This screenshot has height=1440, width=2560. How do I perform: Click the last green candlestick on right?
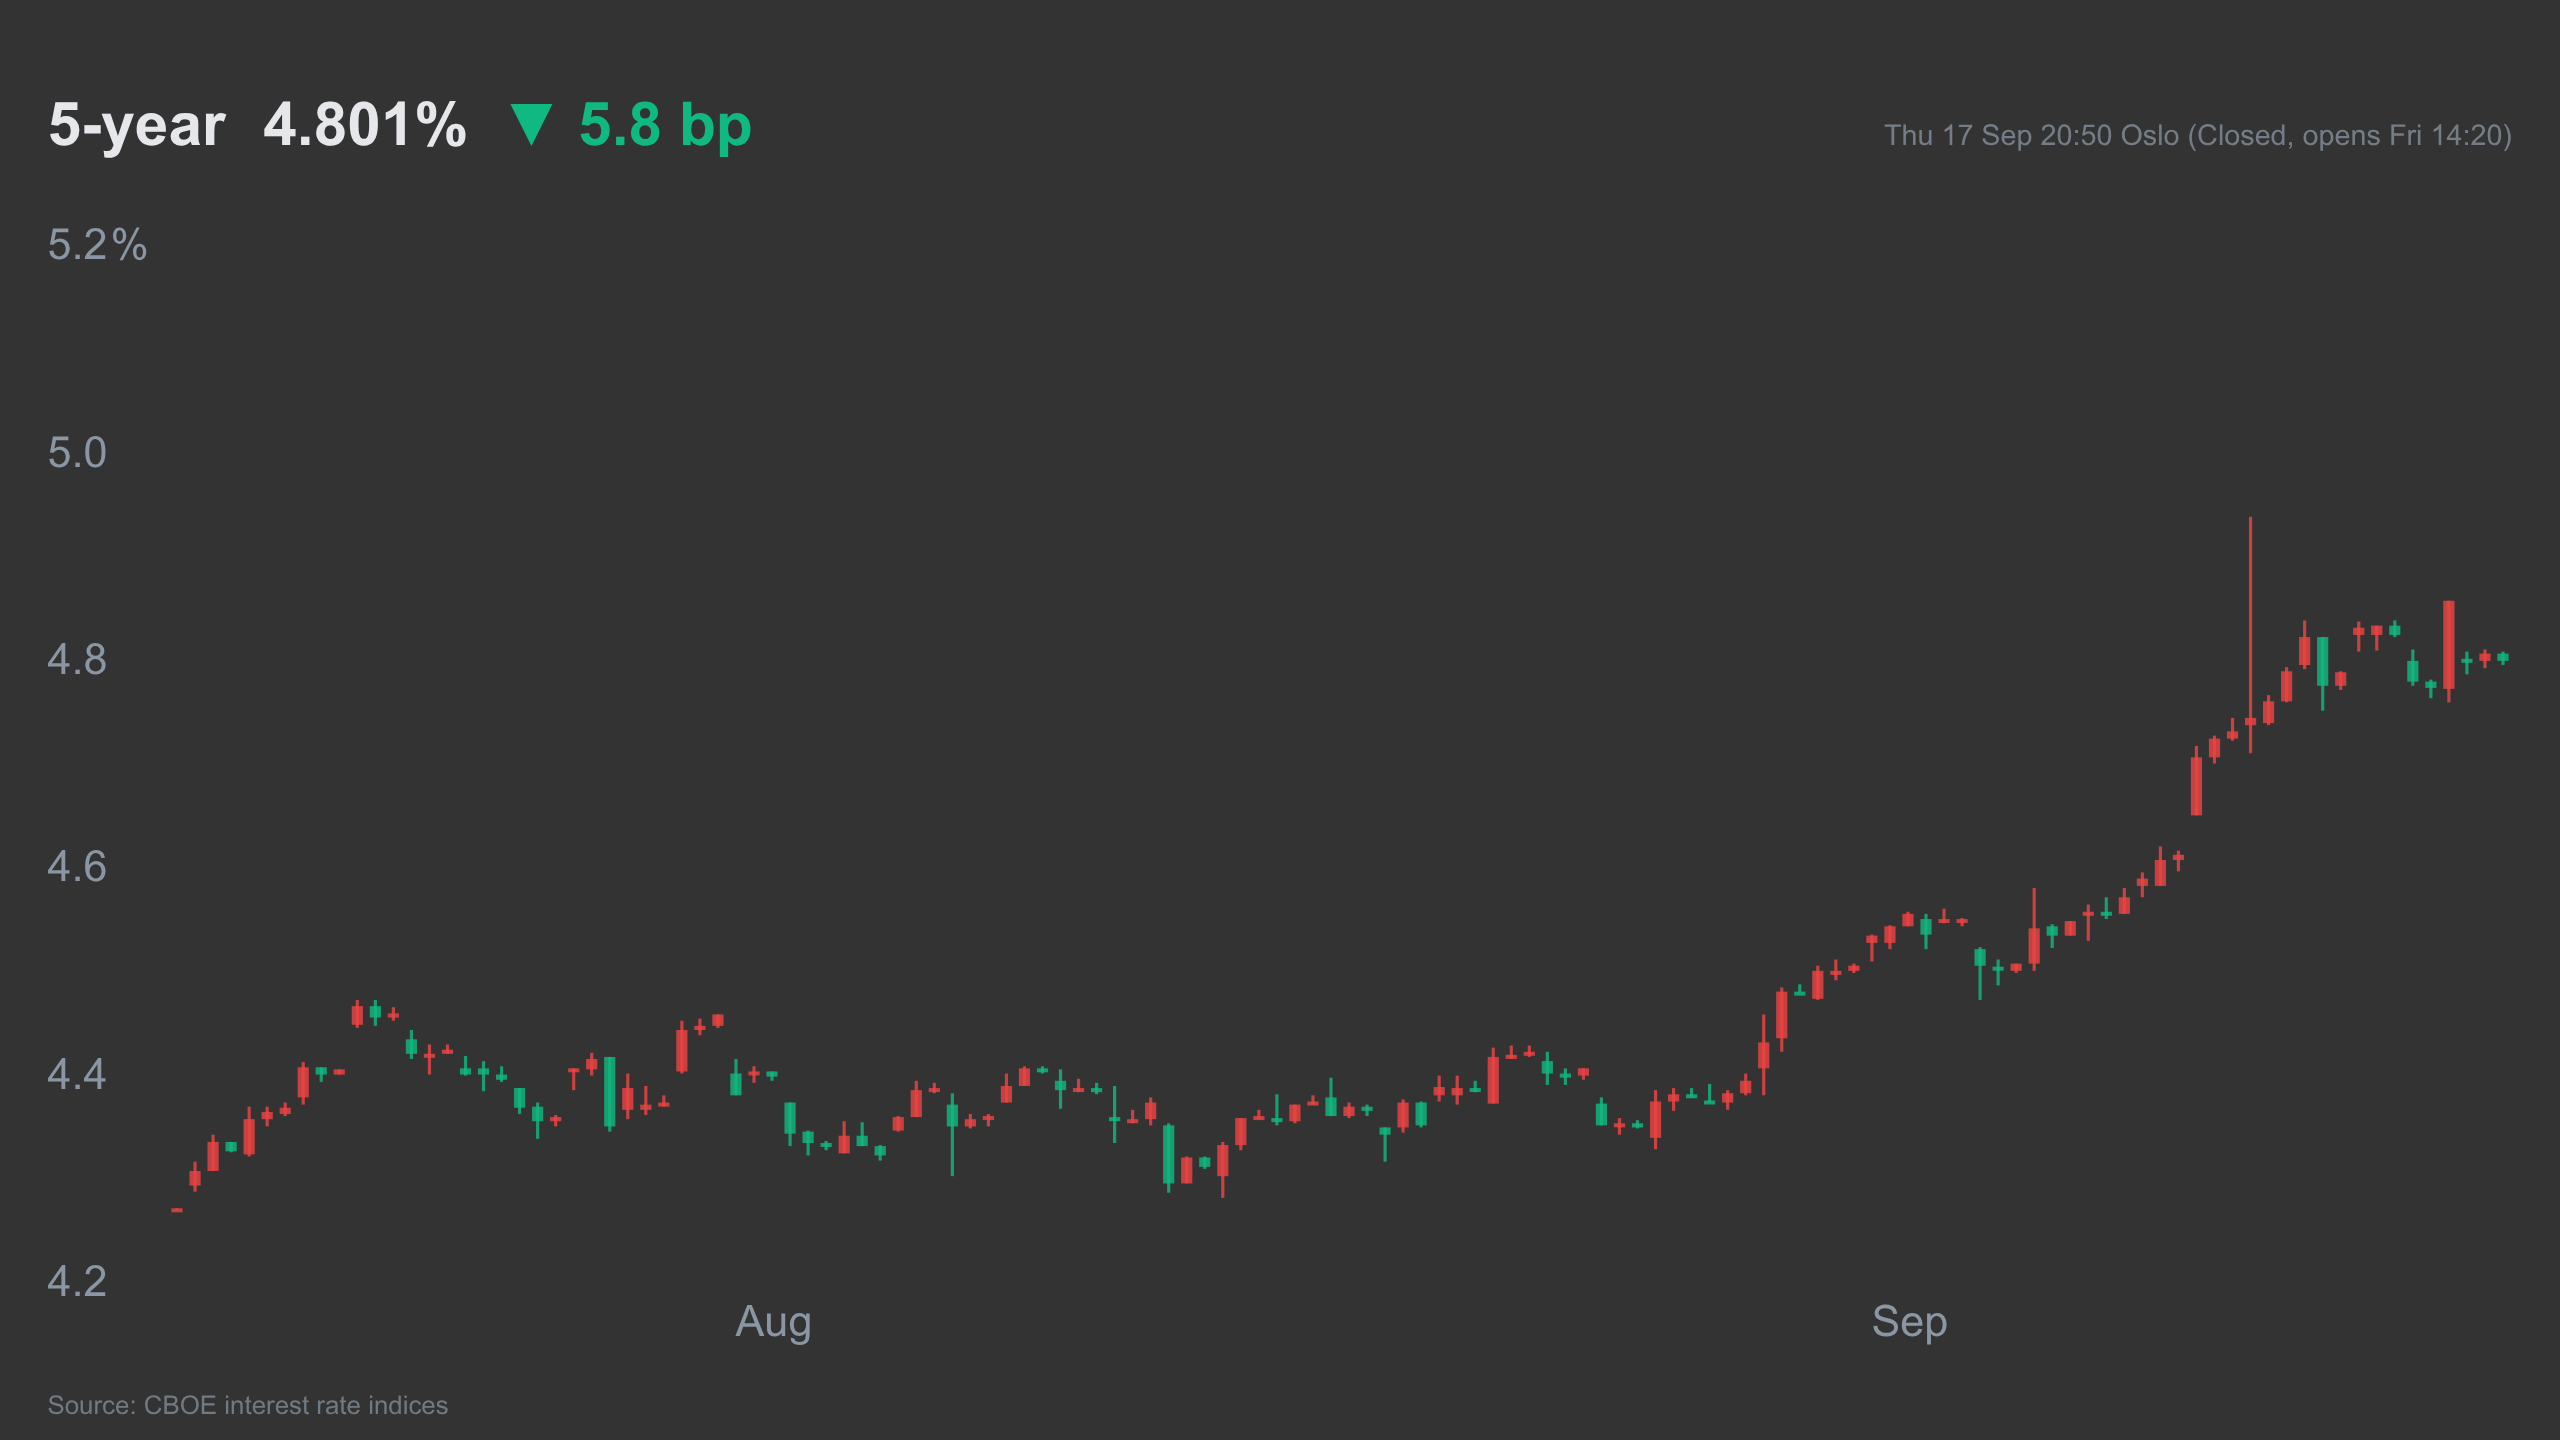pyautogui.click(x=2503, y=658)
